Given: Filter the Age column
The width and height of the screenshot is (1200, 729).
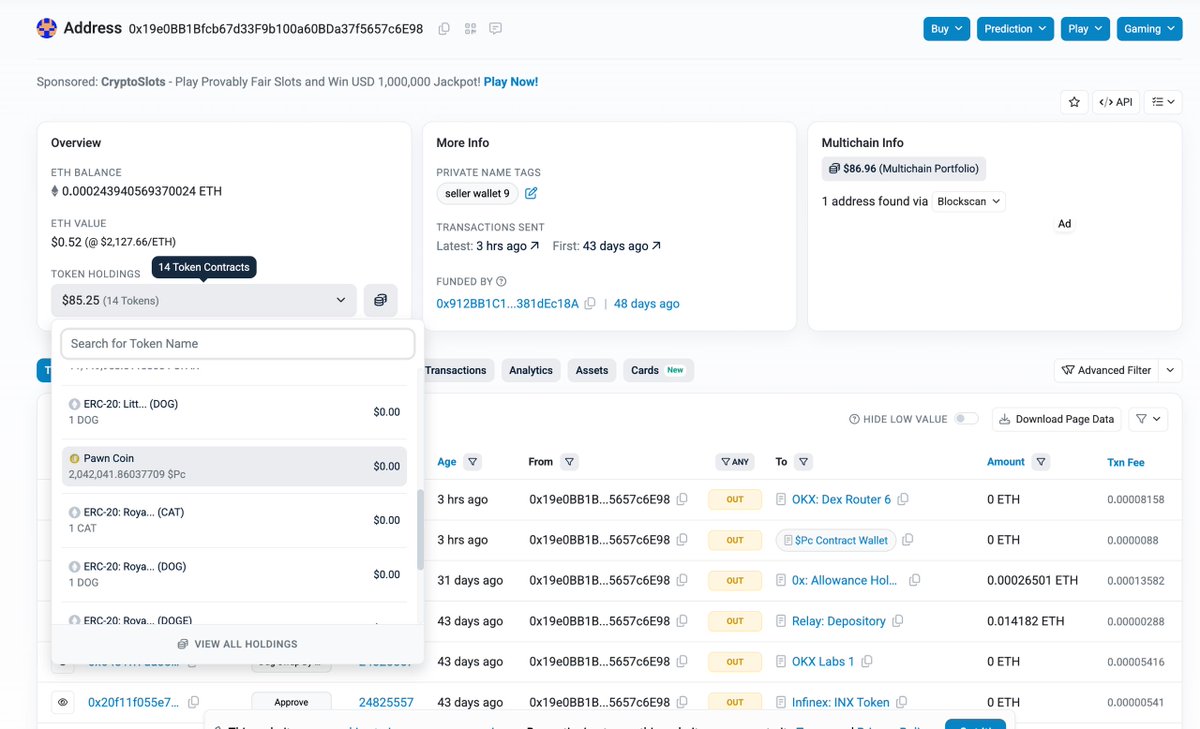Looking at the screenshot, I should coord(473,462).
